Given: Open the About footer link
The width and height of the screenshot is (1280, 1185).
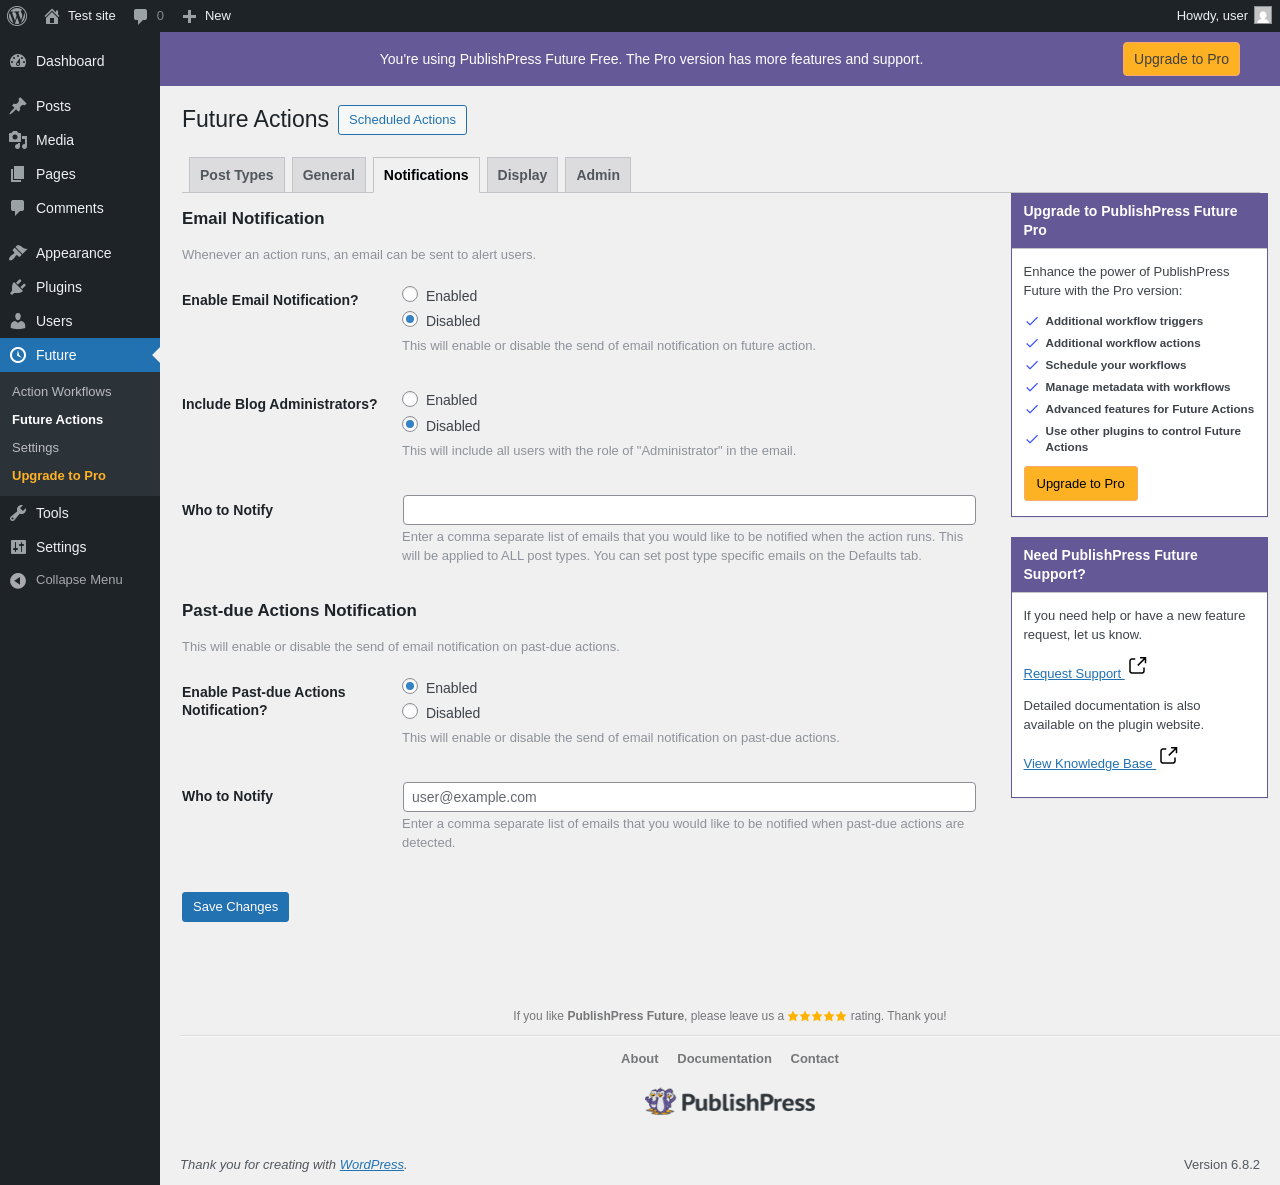Looking at the screenshot, I should 640,1059.
